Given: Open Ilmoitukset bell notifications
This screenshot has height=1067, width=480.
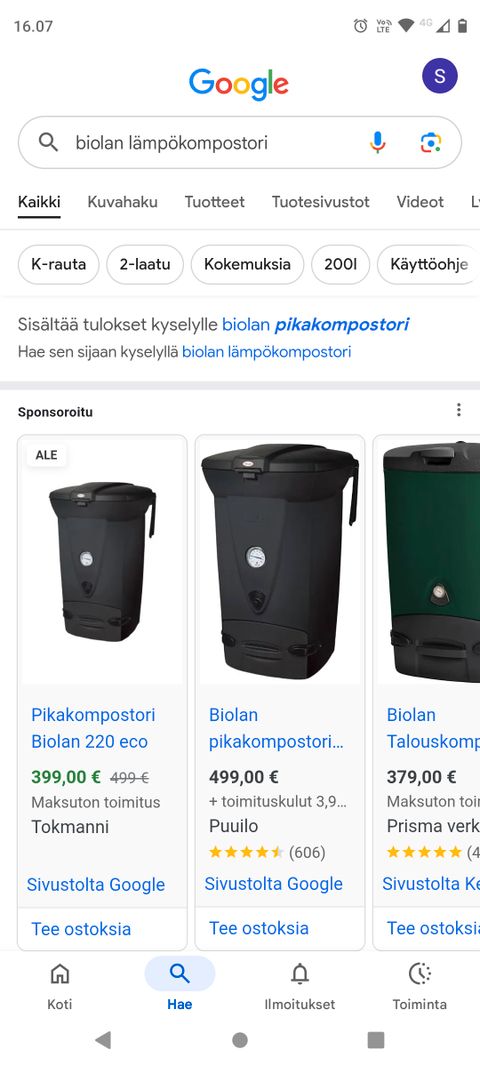Looking at the screenshot, I should click(300, 985).
